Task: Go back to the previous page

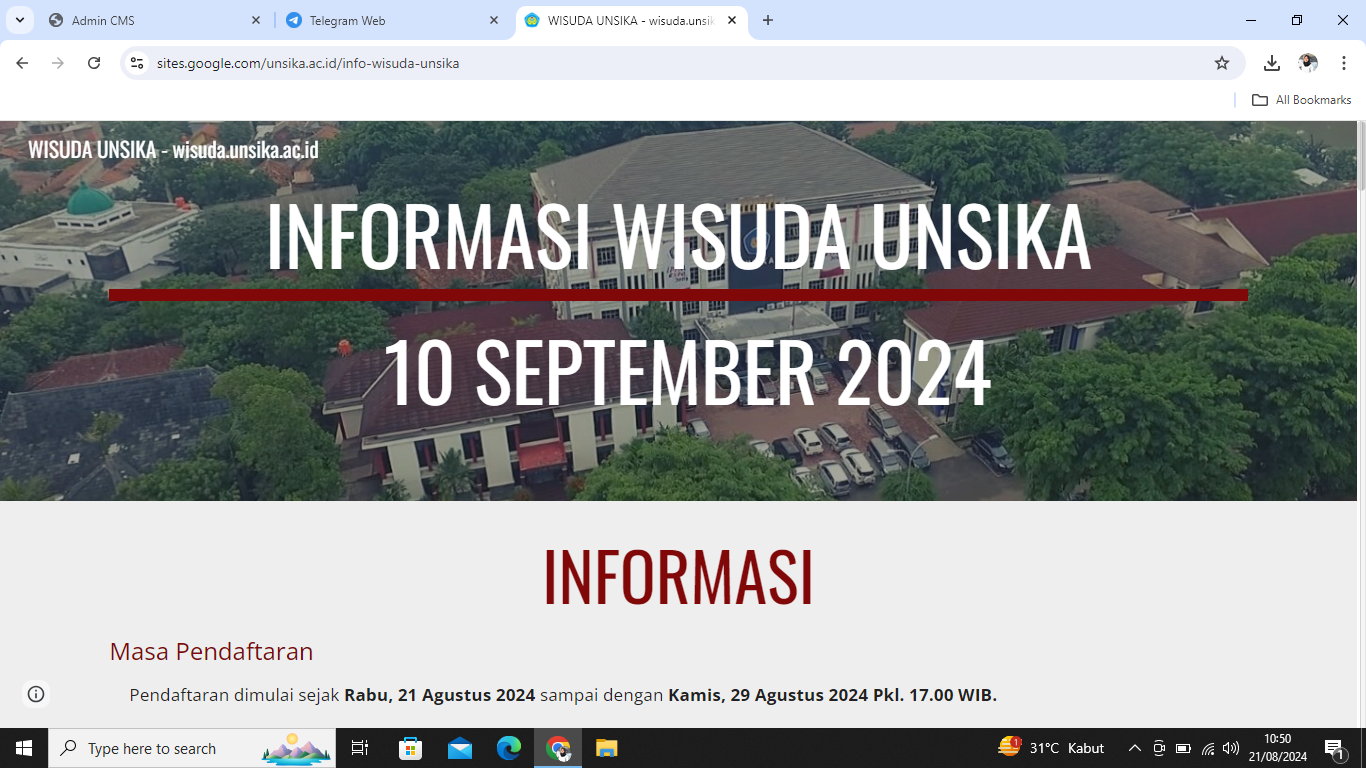Action: (22, 63)
